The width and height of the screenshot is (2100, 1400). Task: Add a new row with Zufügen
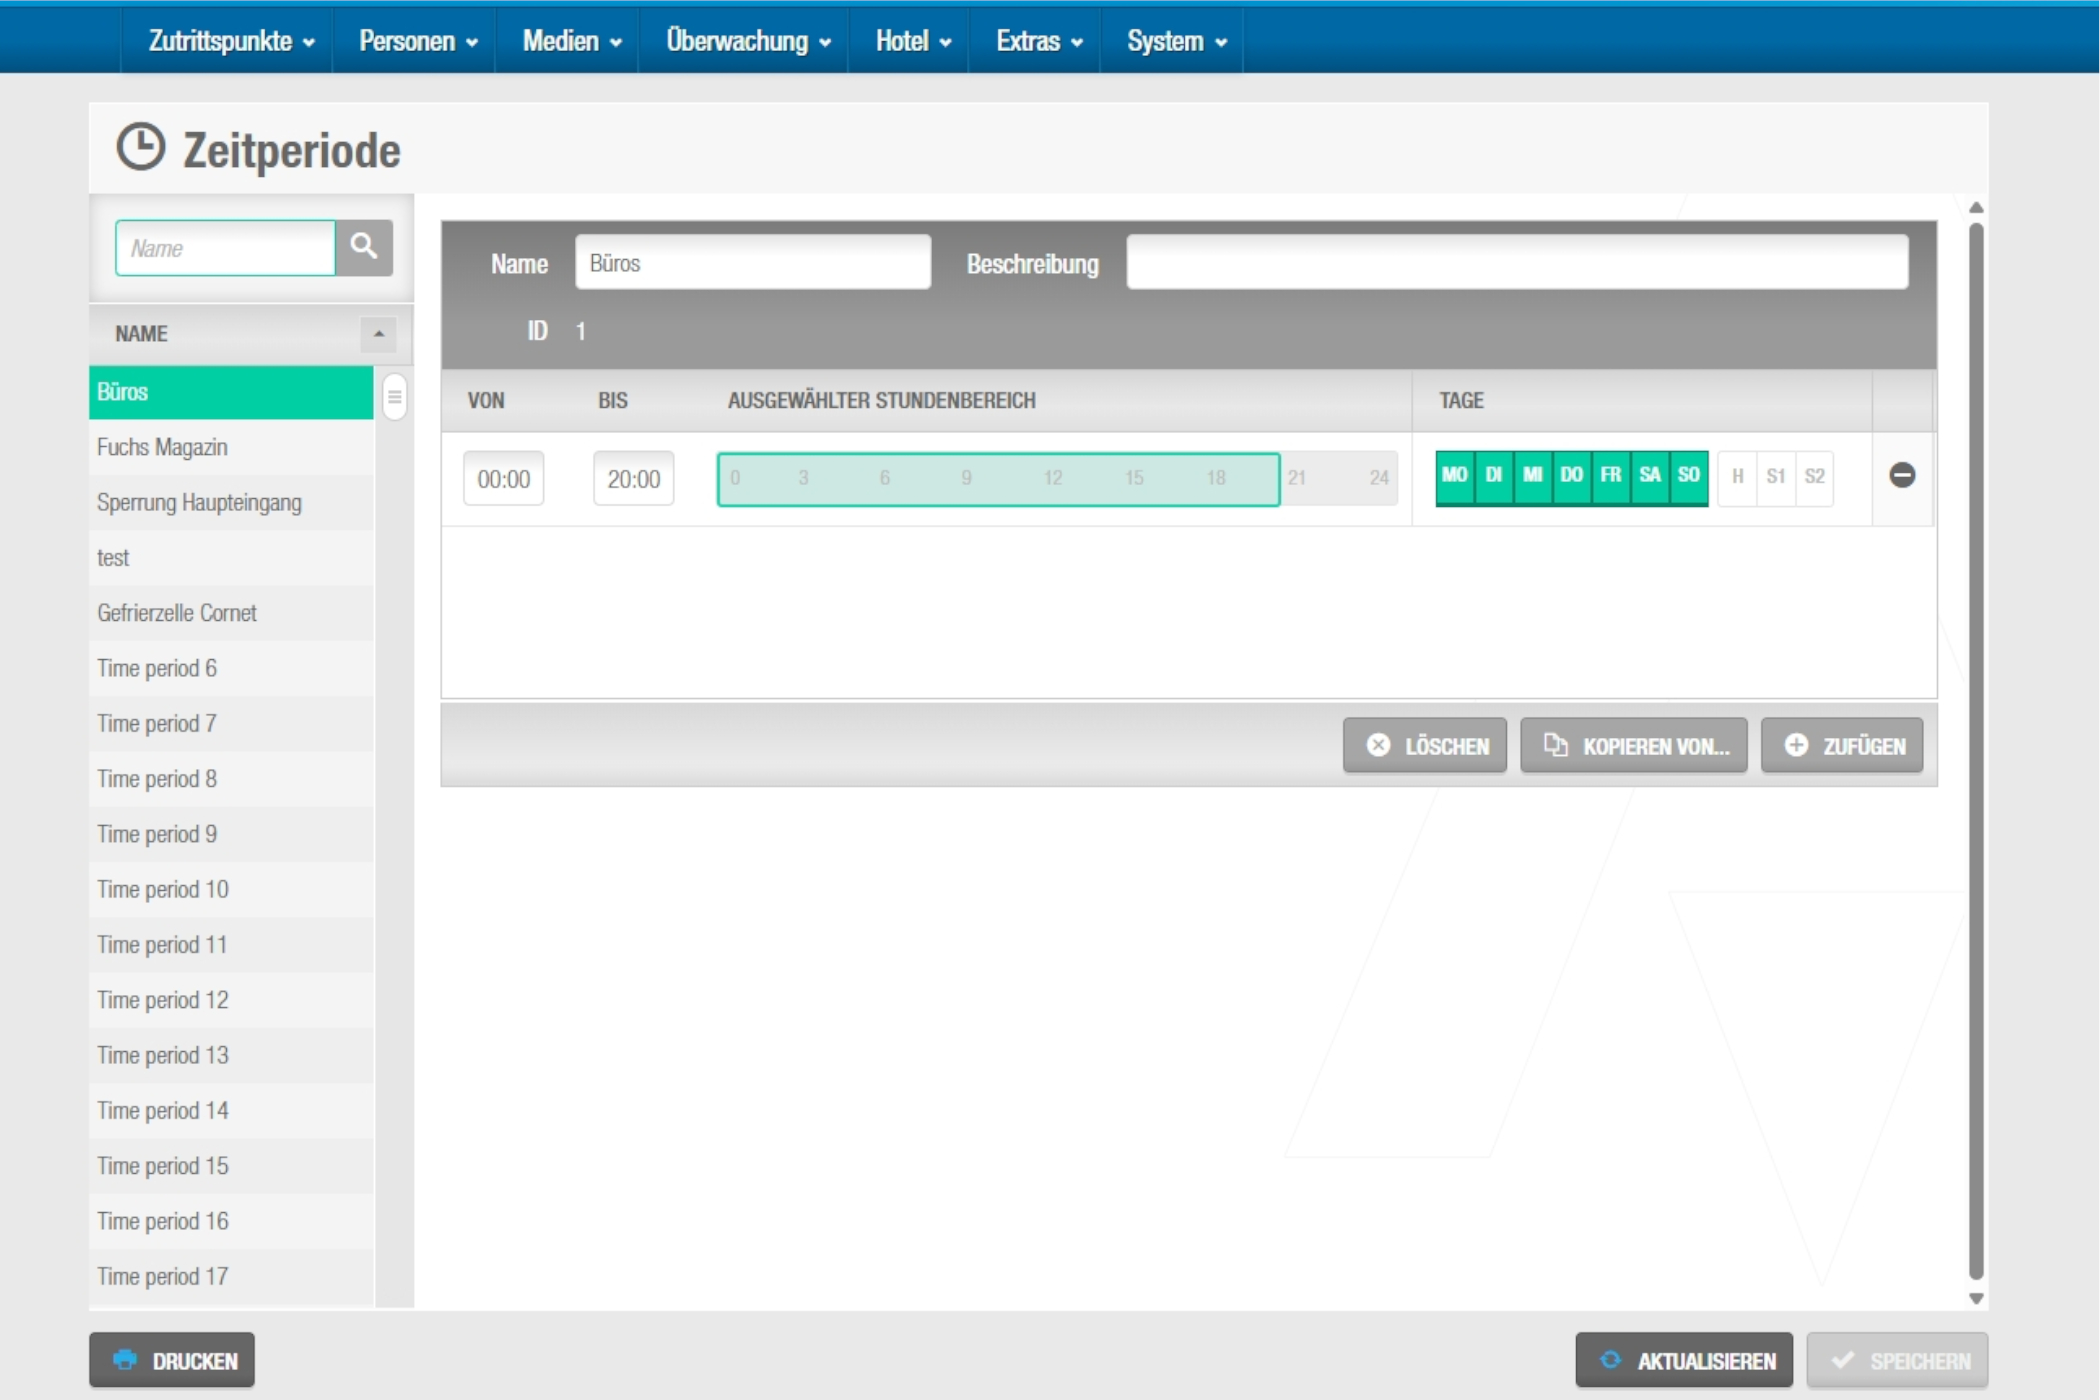[1841, 746]
